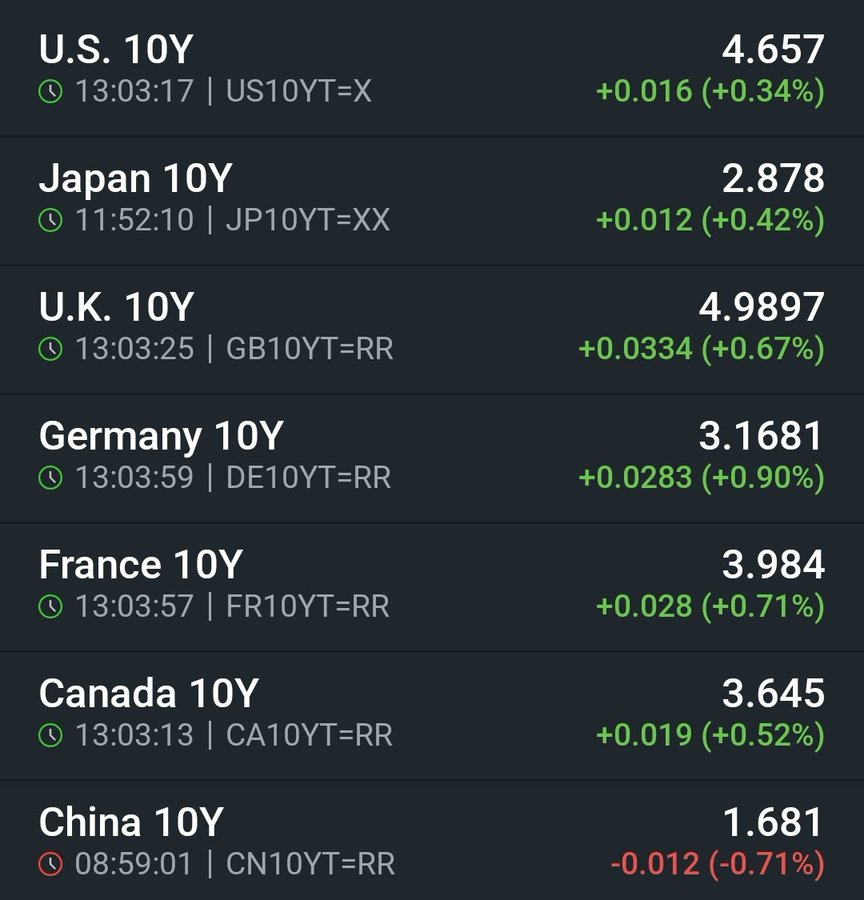Screen dimensions: 864x900
Task: Click the red clock icon under China 10Y
Action: [51, 864]
